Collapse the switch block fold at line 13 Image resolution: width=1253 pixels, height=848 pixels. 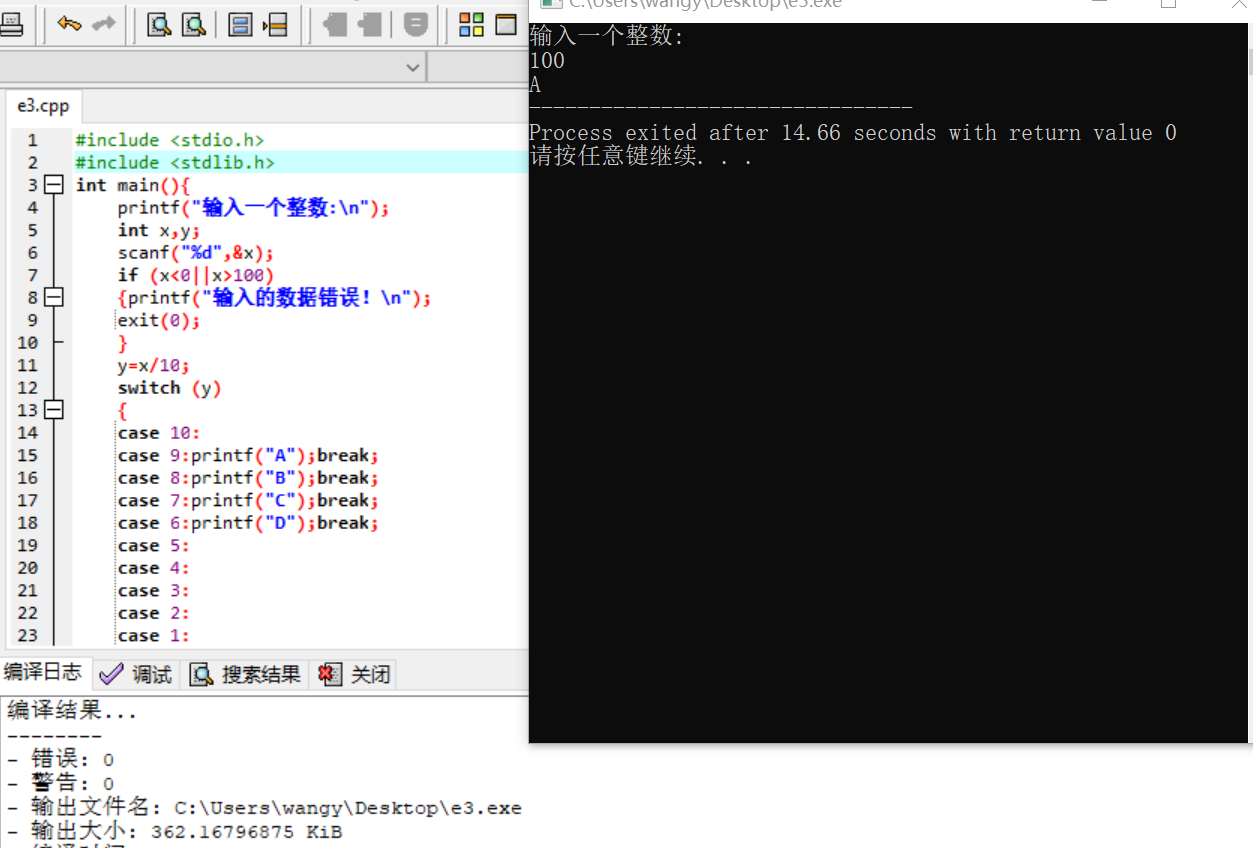point(53,410)
